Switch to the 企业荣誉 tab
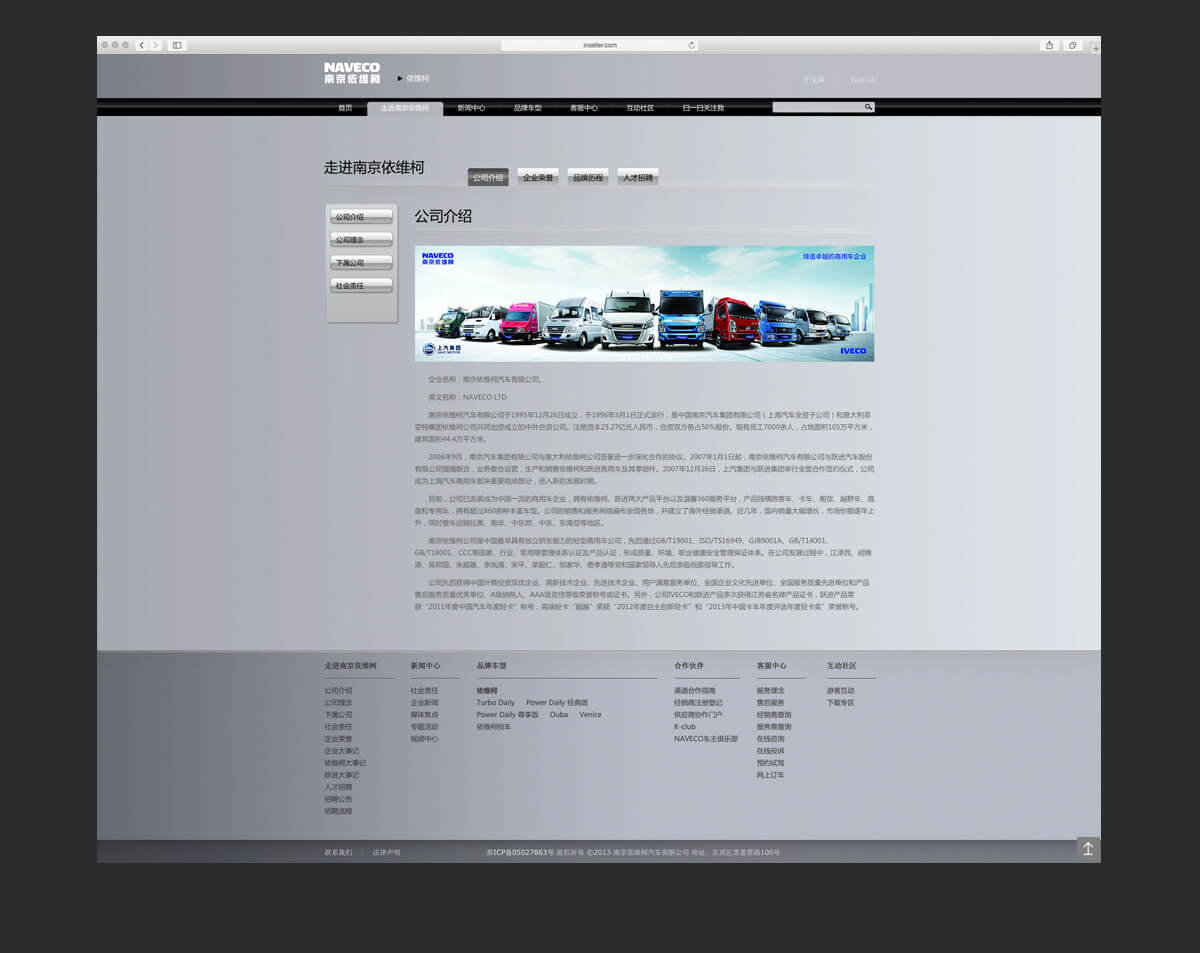Viewport: 1200px width, 953px height. pyautogui.click(x=538, y=177)
